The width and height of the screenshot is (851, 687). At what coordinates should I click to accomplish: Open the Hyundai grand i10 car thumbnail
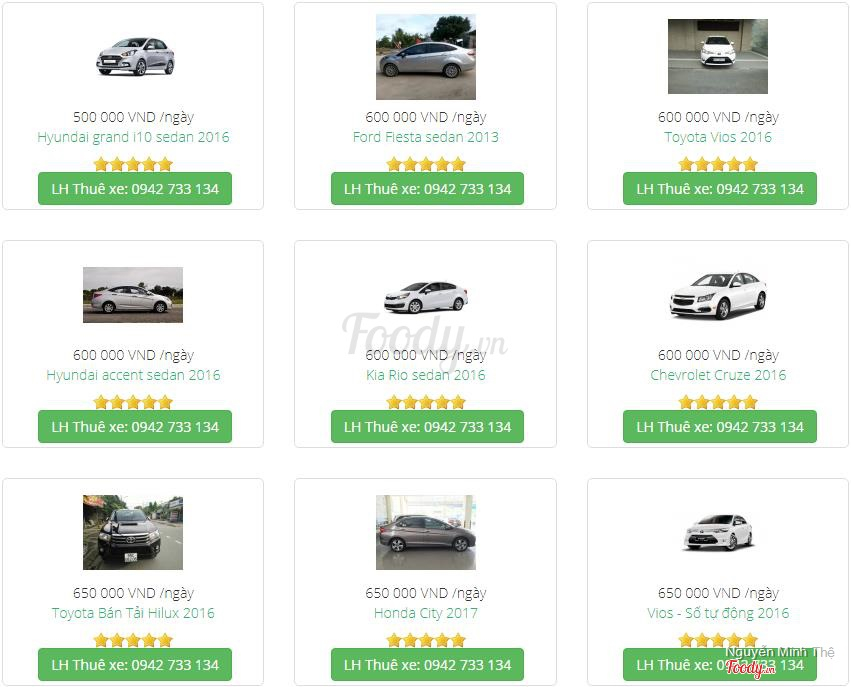[x=136, y=56]
